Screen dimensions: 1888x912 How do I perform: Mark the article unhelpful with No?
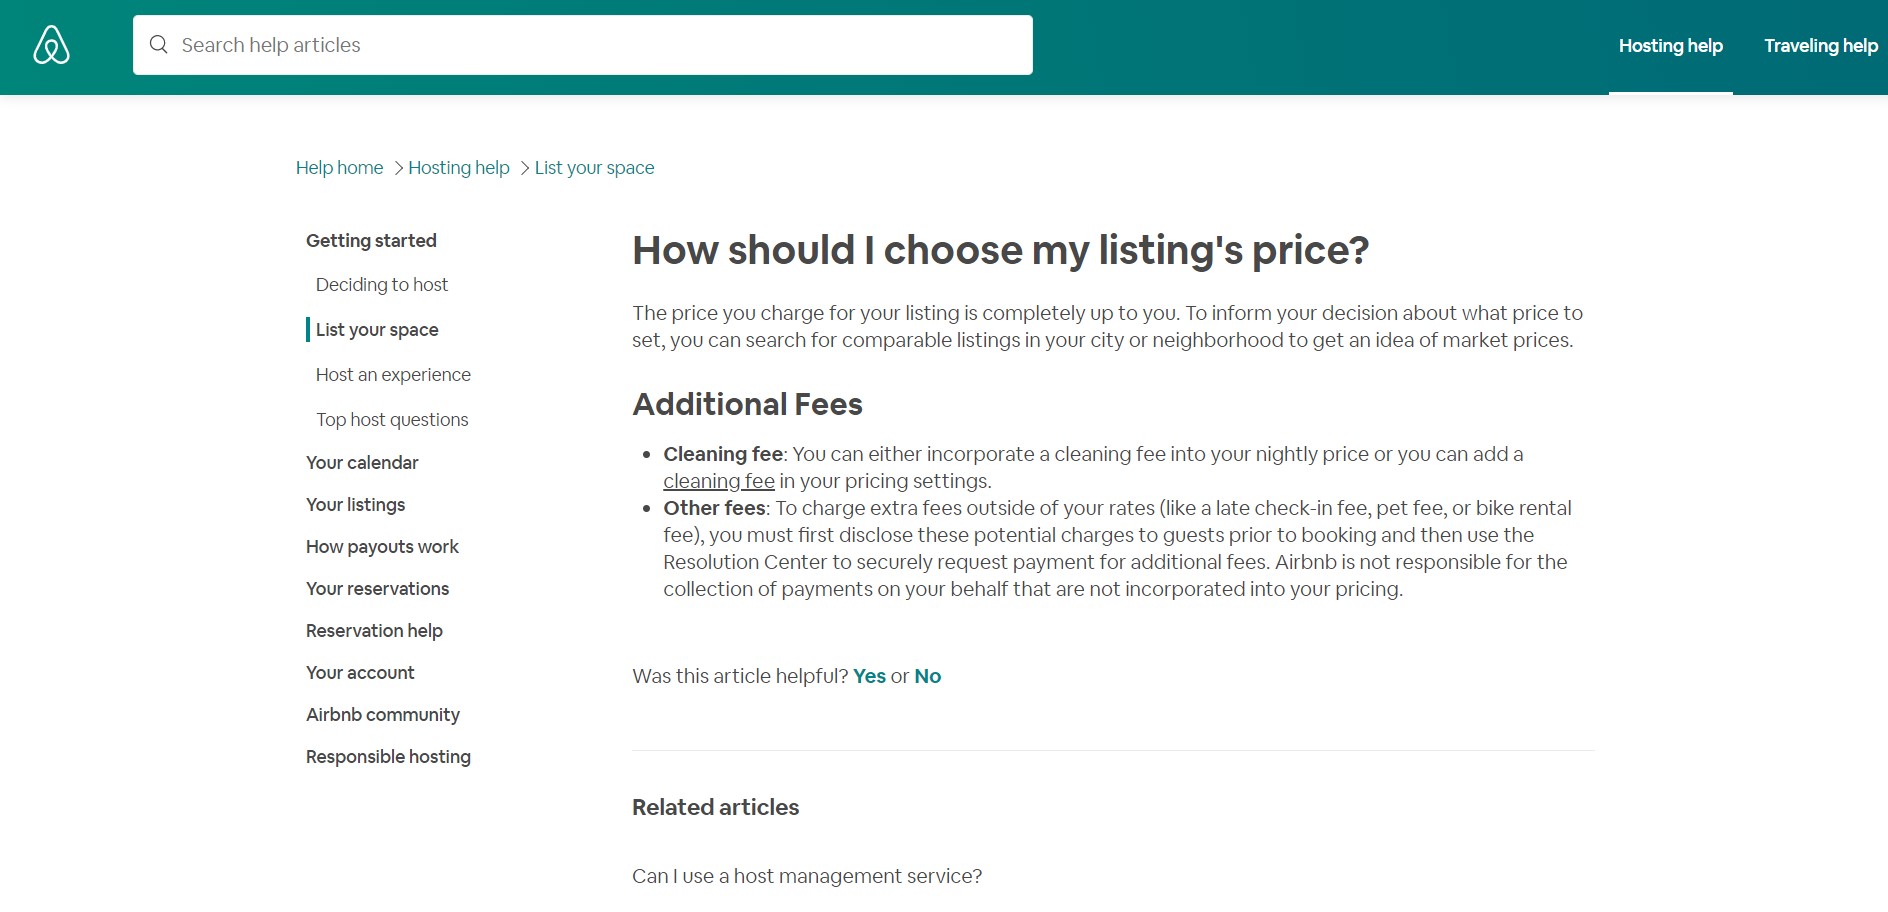pyautogui.click(x=927, y=676)
